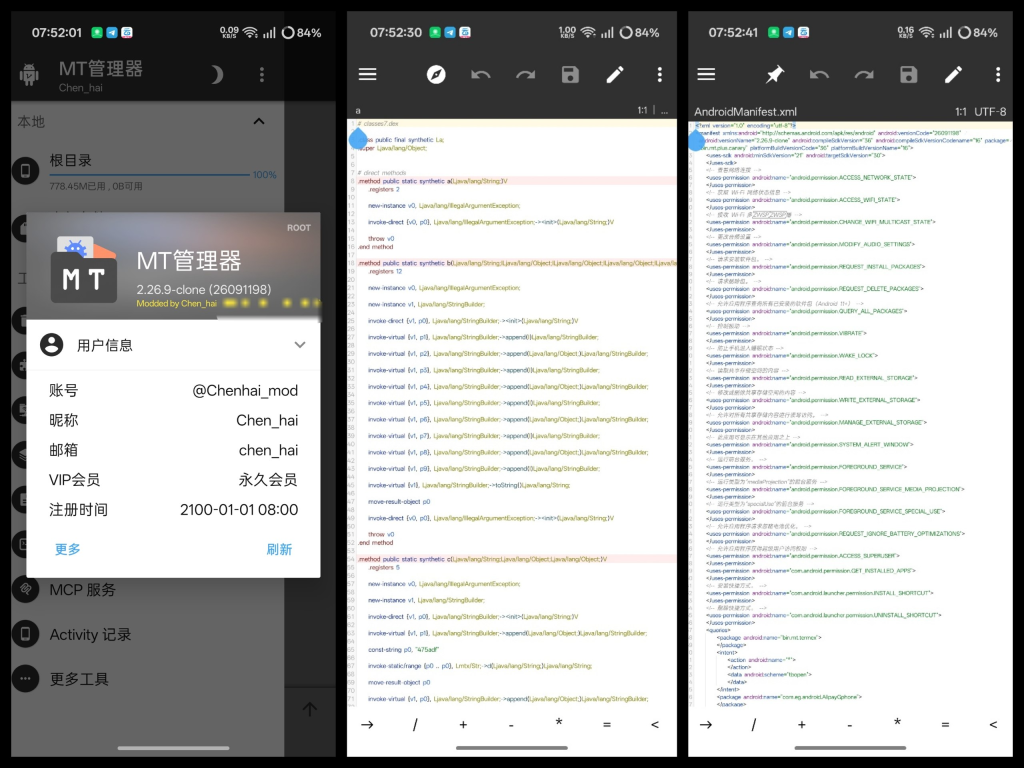Screen dimensions: 1024x768
Task: Tap the Android robot icon beside MT管理器
Action: coord(29,74)
